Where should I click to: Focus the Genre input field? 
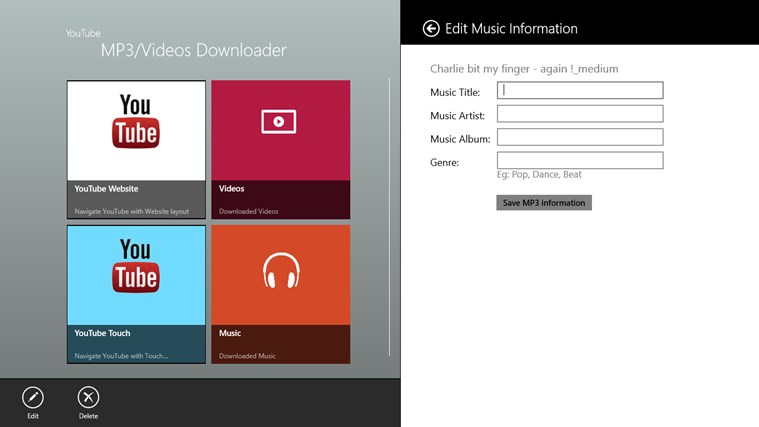click(x=580, y=160)
